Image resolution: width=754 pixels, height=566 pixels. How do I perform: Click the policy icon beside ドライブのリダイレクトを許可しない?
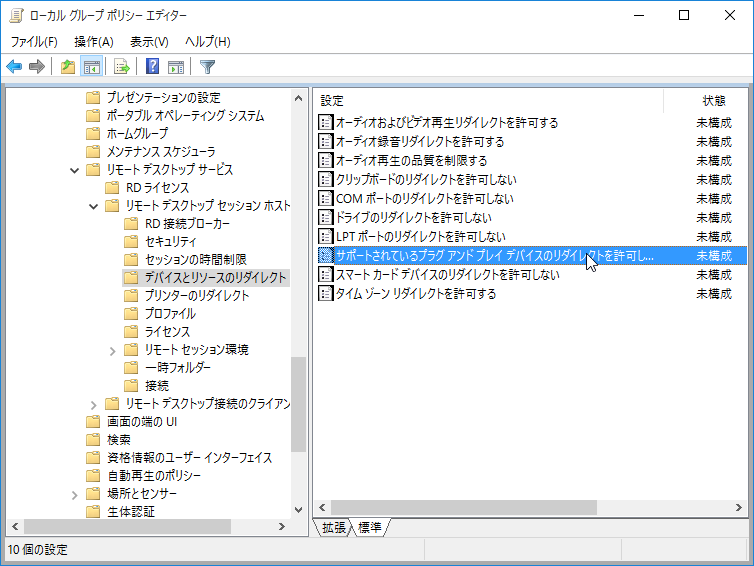coord(326,217)
